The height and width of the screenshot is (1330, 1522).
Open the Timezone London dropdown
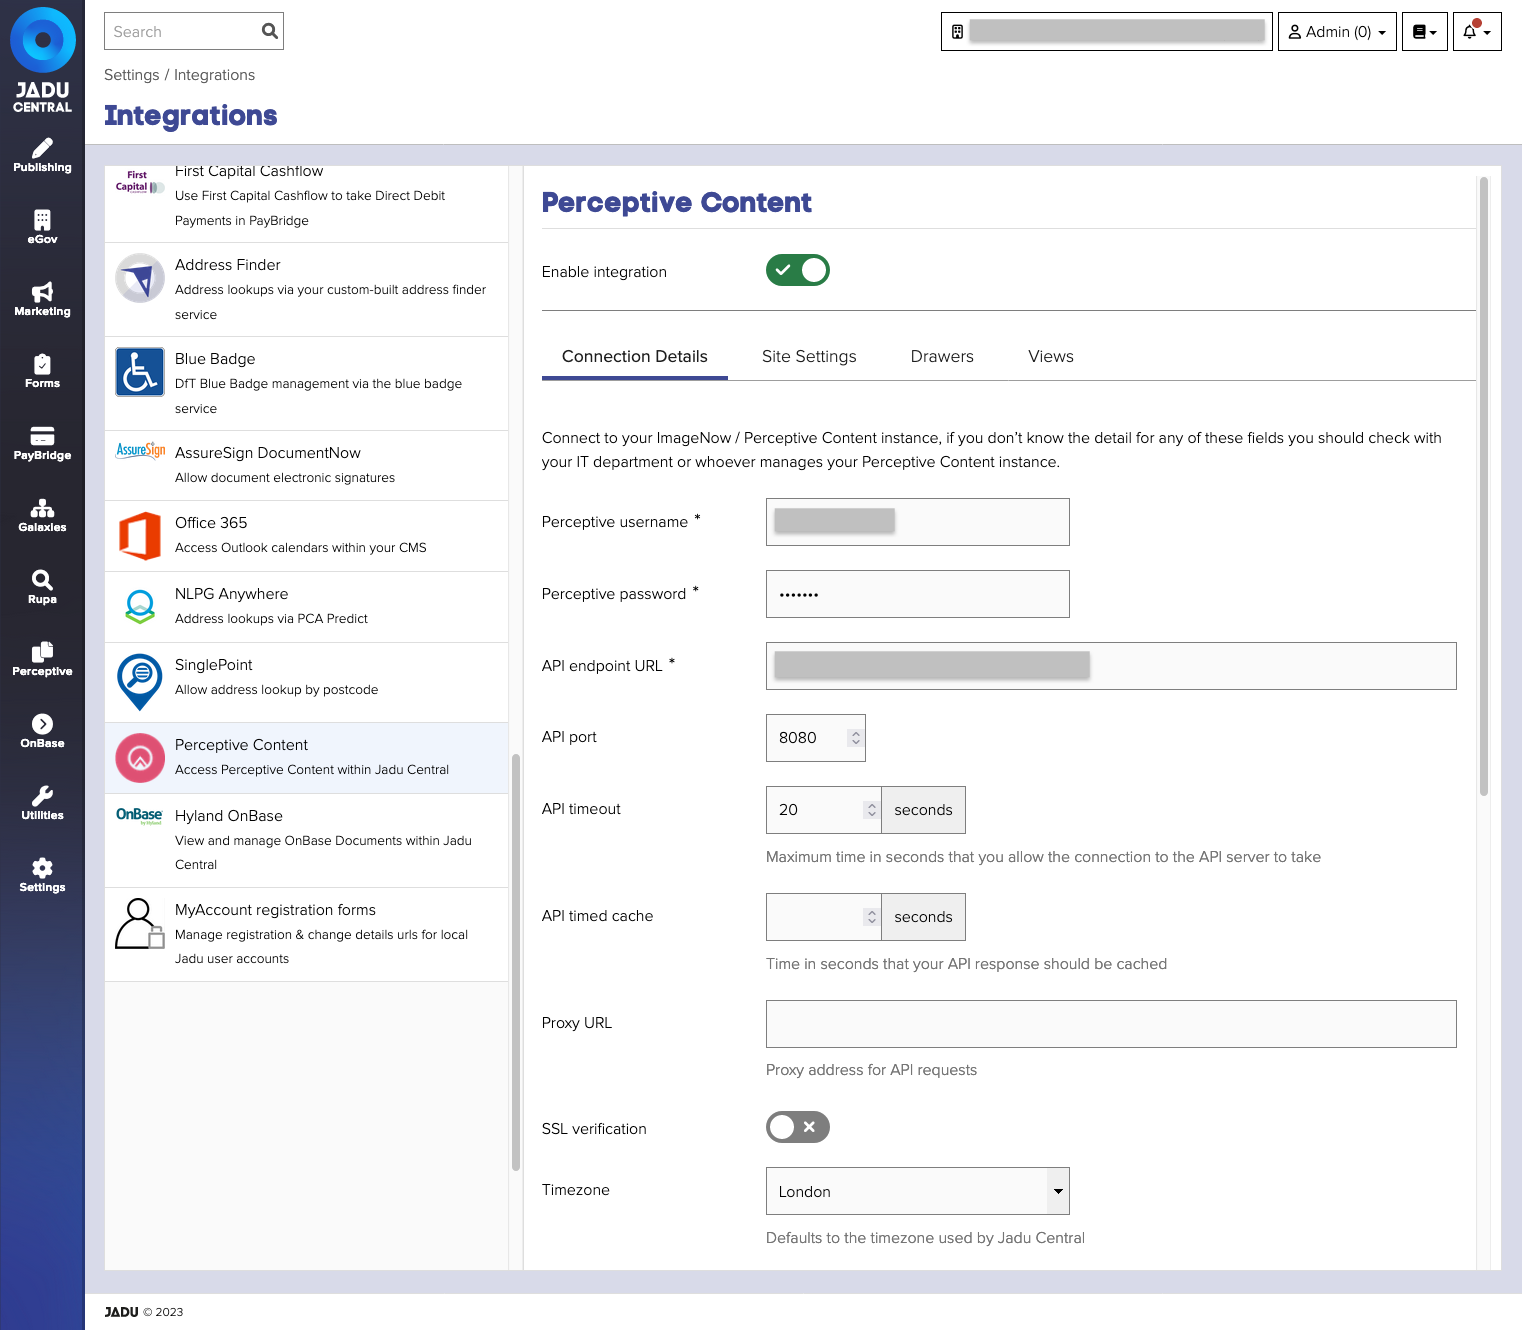(x=917, y=1191)
